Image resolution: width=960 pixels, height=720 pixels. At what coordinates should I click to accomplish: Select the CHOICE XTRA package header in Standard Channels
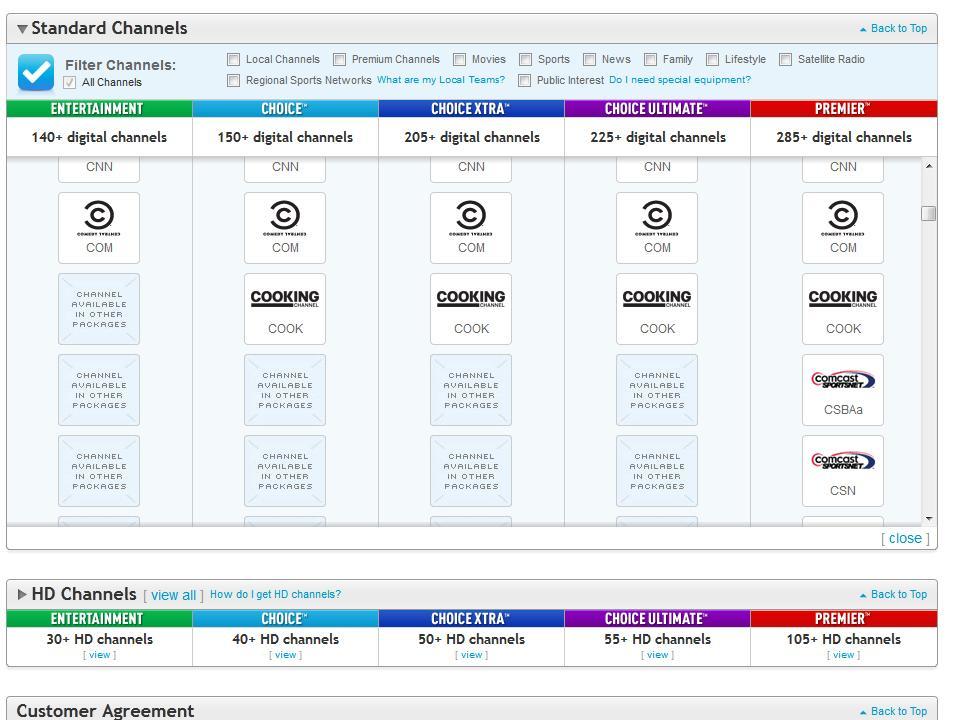[x=471, y=108]
